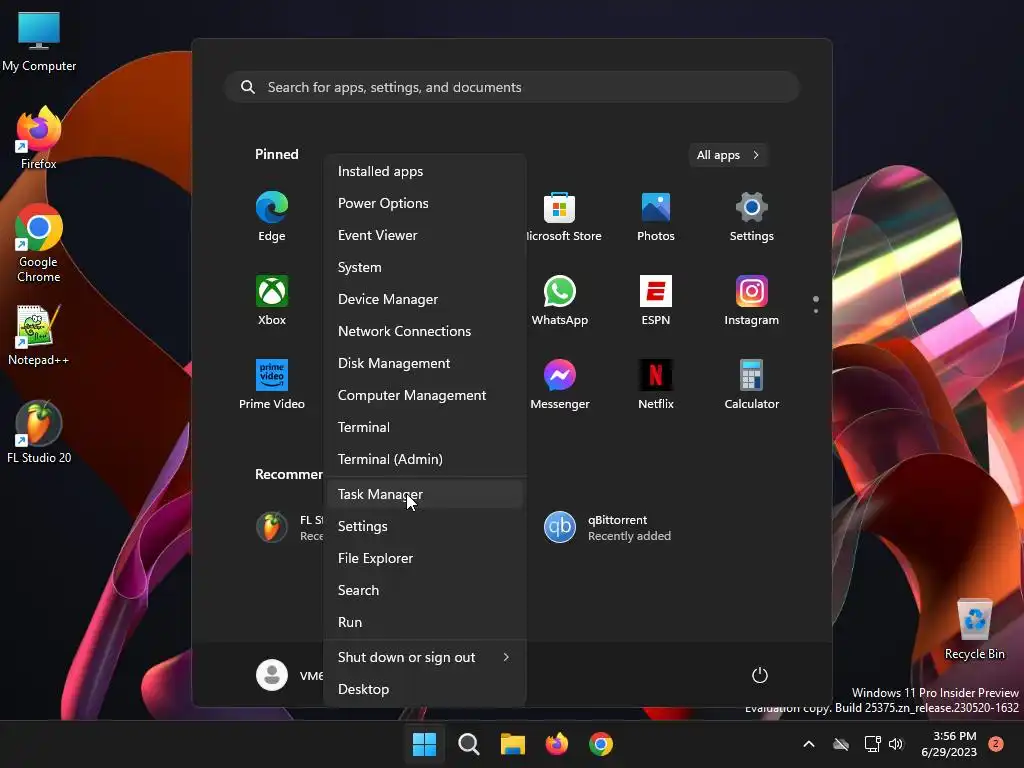Open the user account avatar
Image resolution: width=1024 pixels, height=768 pixels.
point(272,675)
